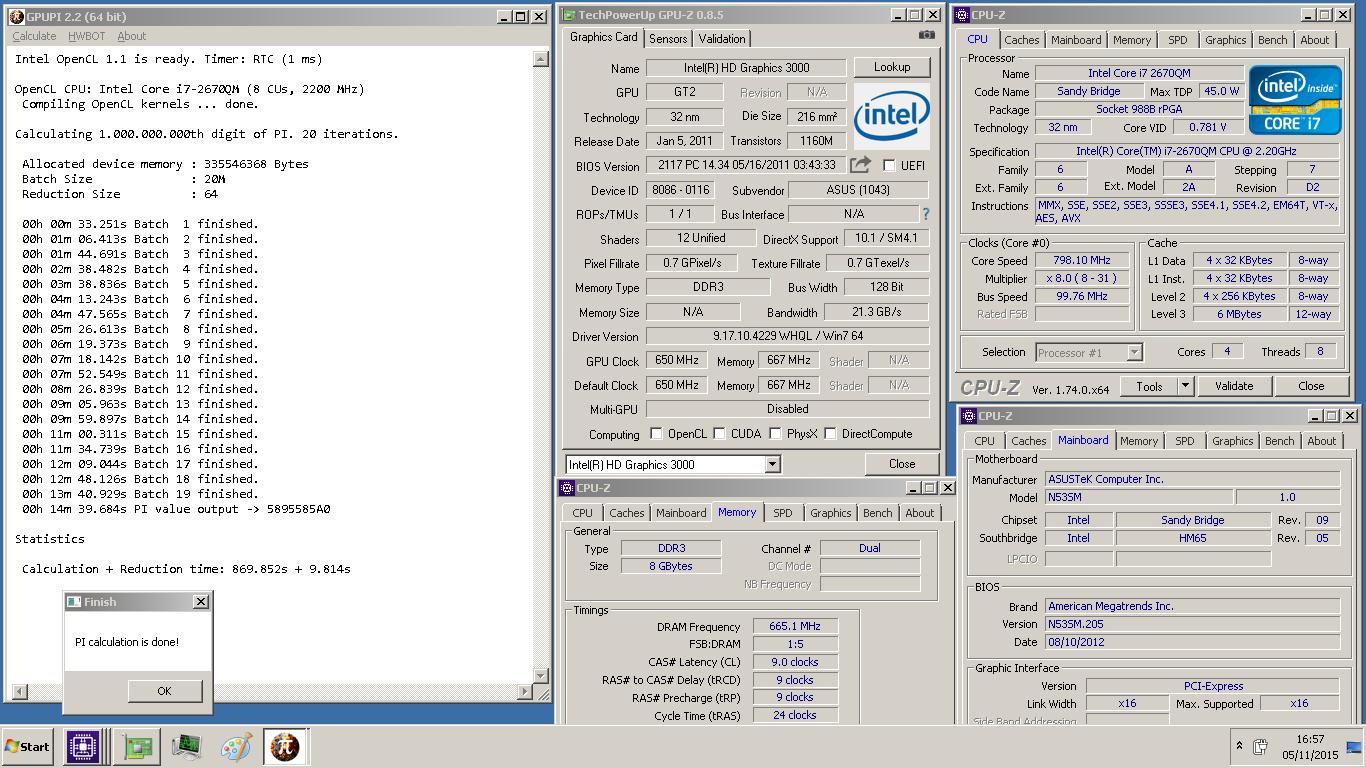
Task: Toggle the CUDA computing checkbox
Action: [x=719, y=434]
